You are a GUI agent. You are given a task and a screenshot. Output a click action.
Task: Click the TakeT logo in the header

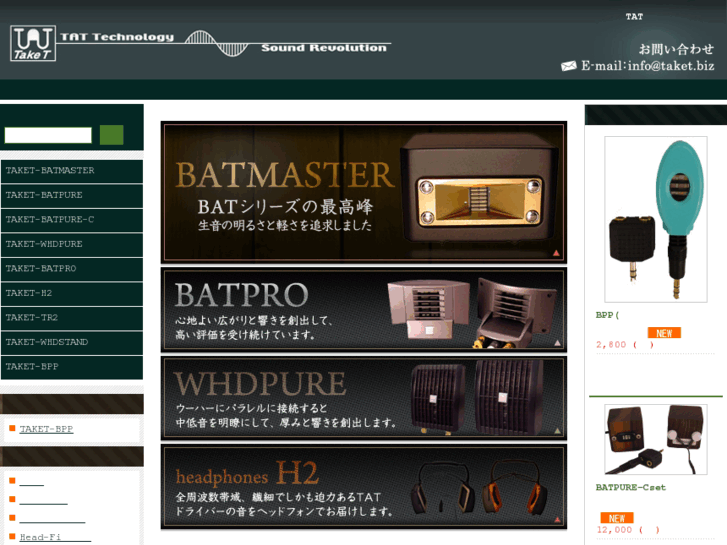[33, 43]
